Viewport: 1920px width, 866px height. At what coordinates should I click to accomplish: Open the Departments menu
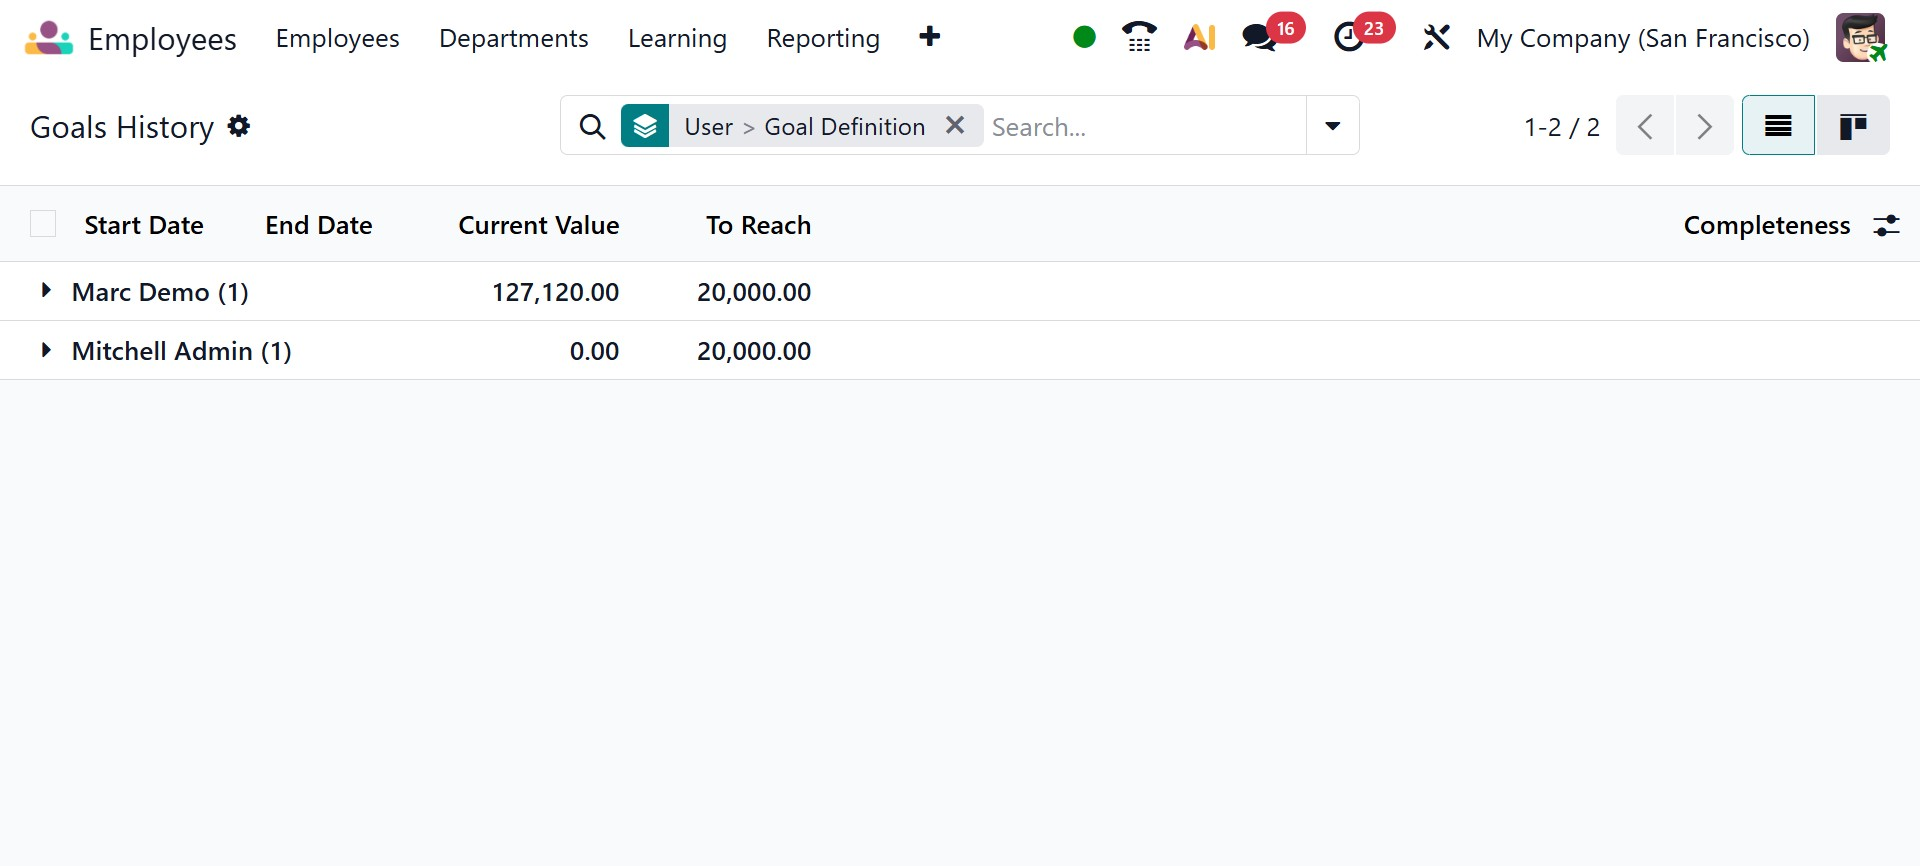coord(513,38)
